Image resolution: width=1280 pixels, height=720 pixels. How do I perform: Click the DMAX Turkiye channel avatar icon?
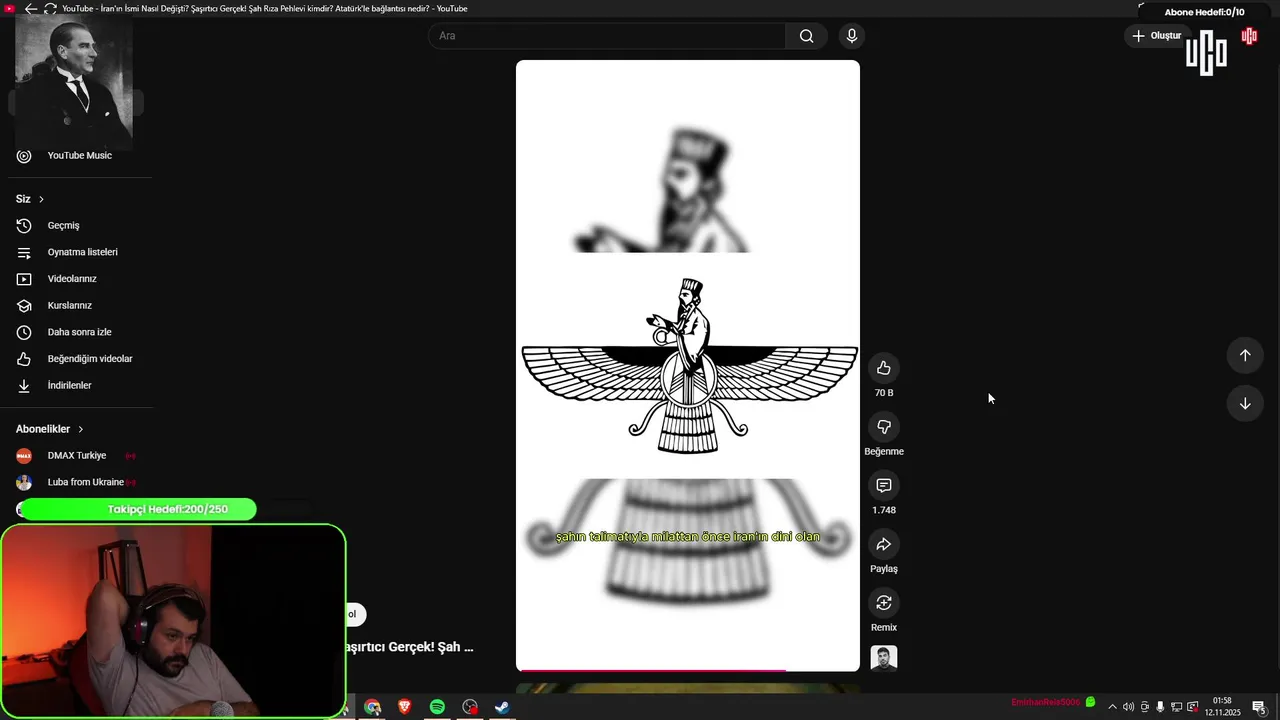(24, 456)
